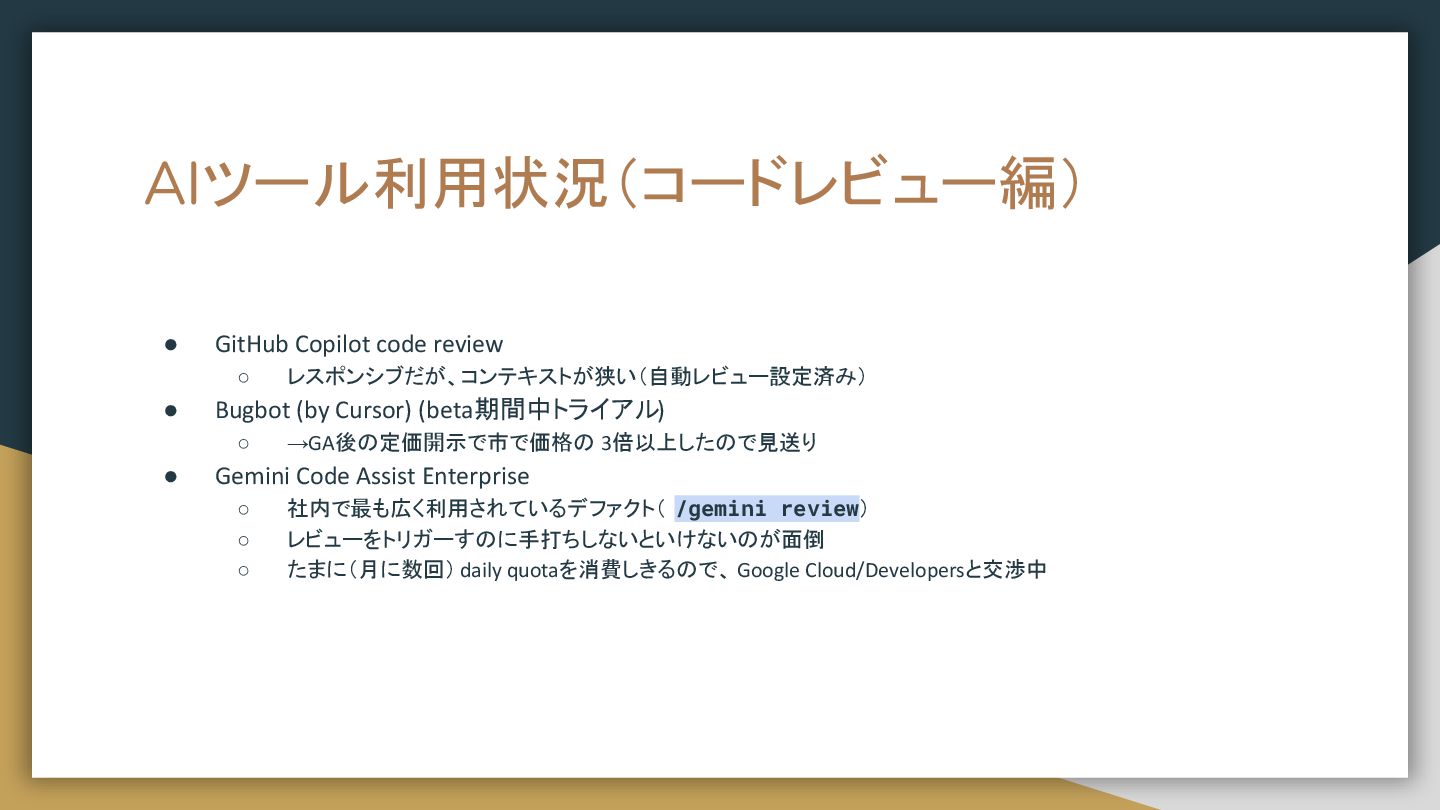Select the Gemini Code Assist Enterprise bullet
This screenshot has width=1440, height=810.
[372, 476]
